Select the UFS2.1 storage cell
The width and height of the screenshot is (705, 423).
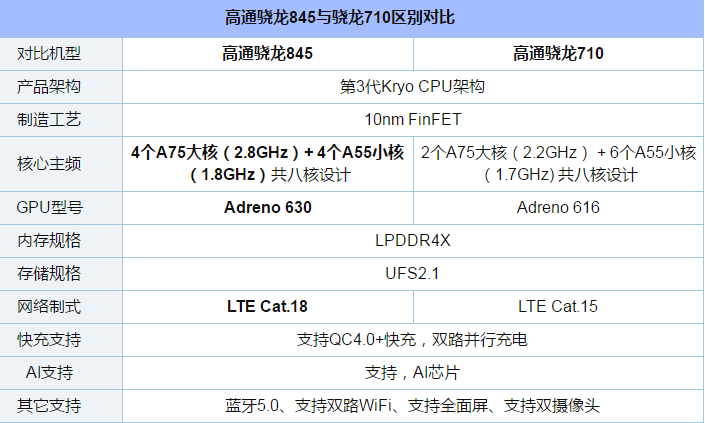(413, 273)
